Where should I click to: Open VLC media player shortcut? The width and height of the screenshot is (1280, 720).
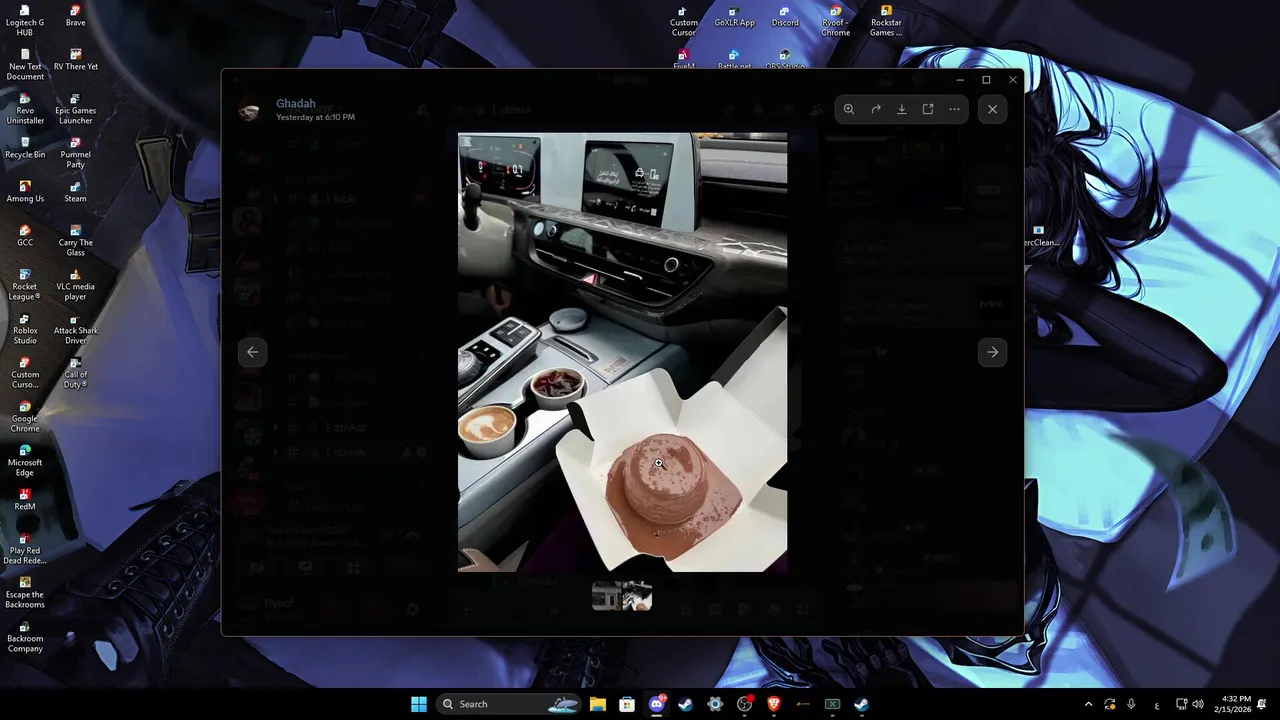click(x=75, y=285)
